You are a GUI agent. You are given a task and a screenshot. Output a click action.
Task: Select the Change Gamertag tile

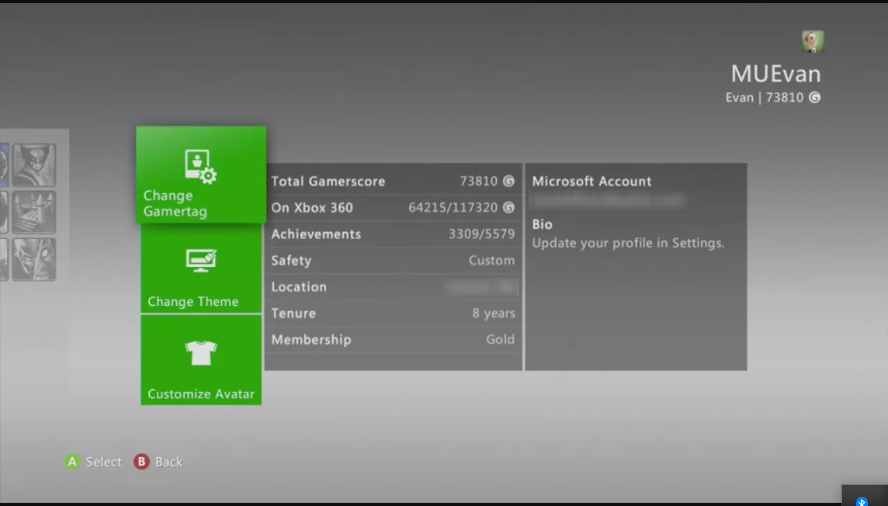[201, 175]
